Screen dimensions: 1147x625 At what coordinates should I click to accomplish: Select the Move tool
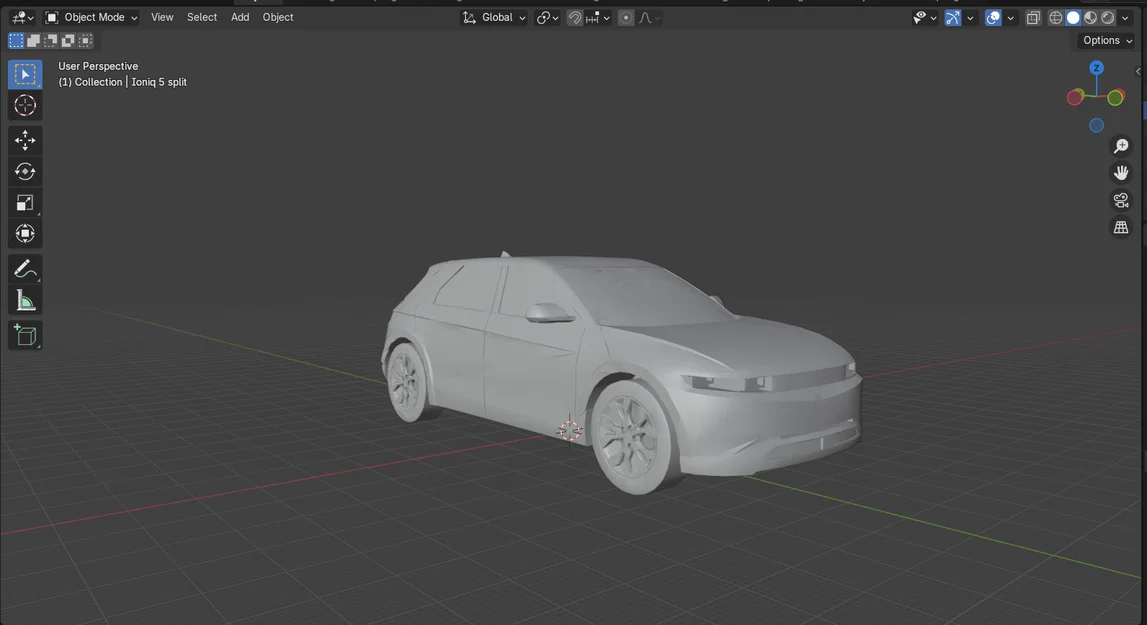tap(24, 140)
